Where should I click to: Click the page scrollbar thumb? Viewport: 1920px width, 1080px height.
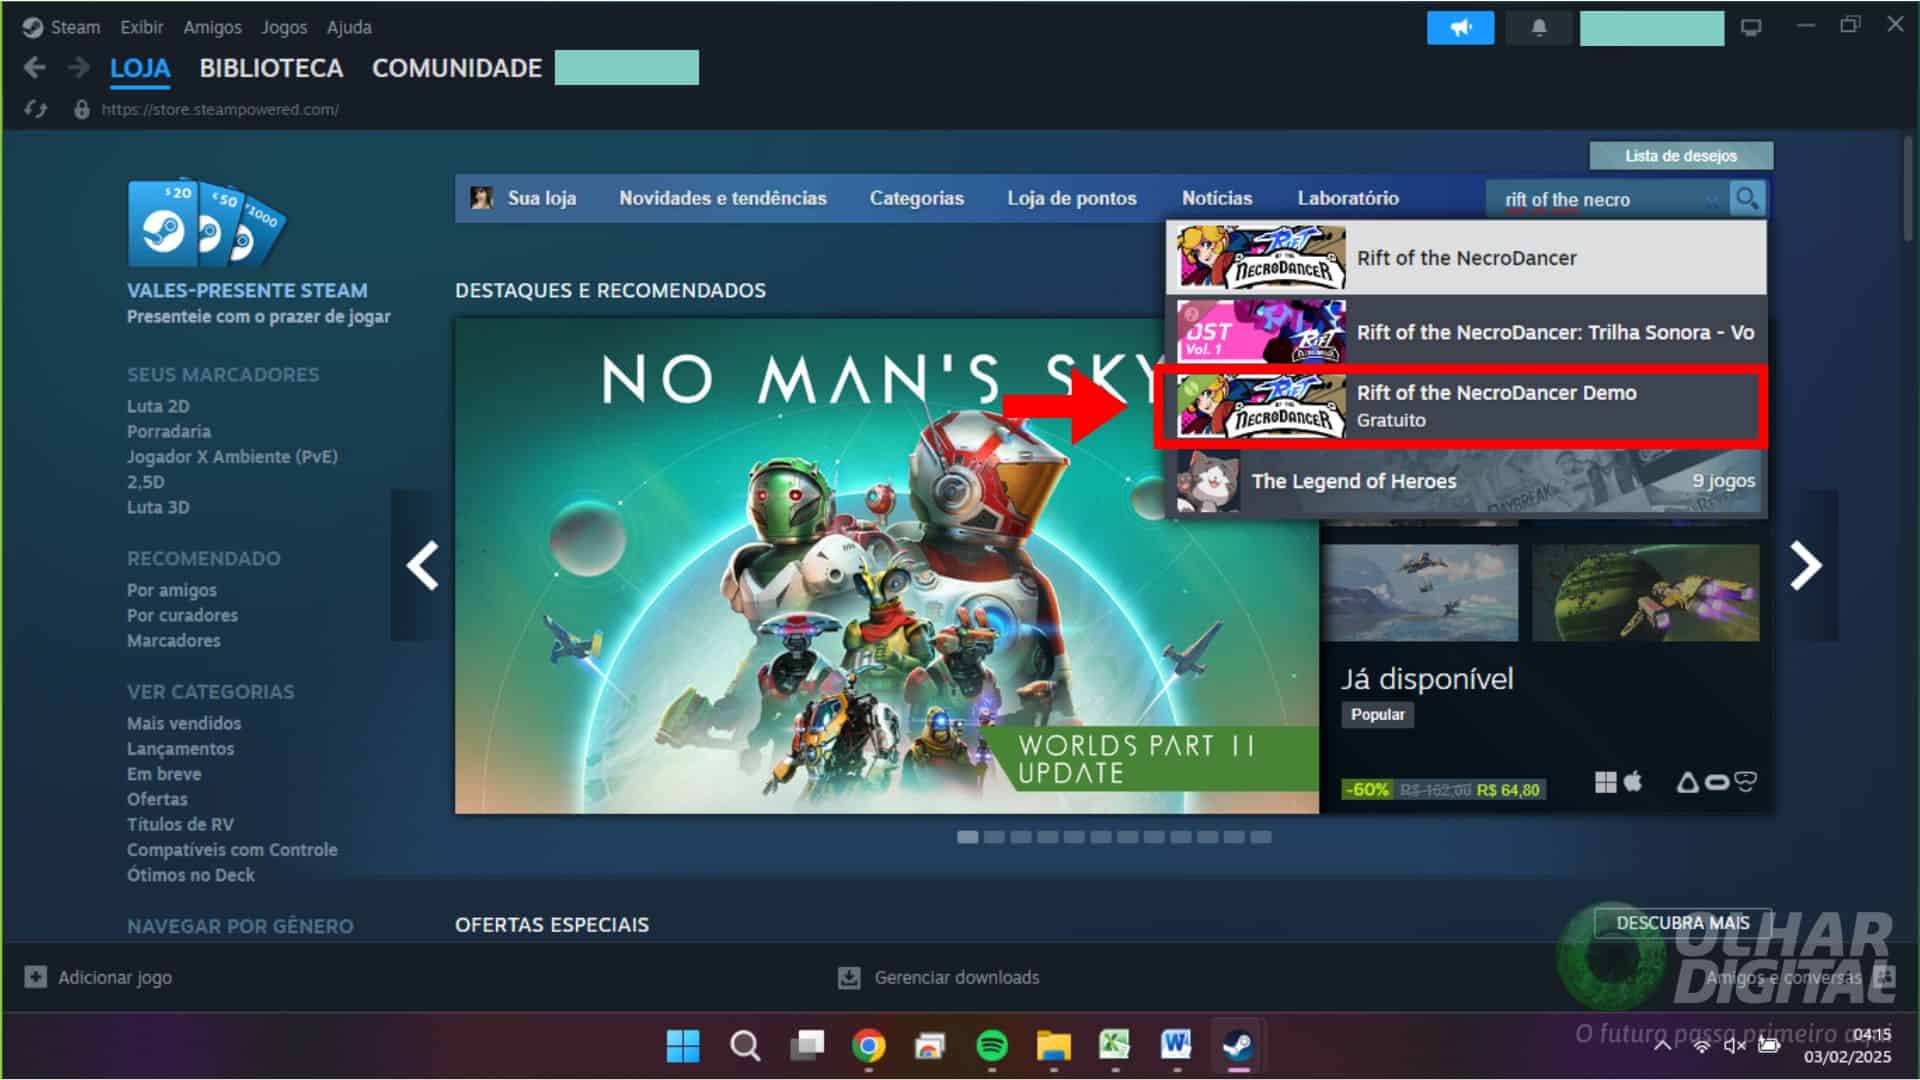(1908, 190)
